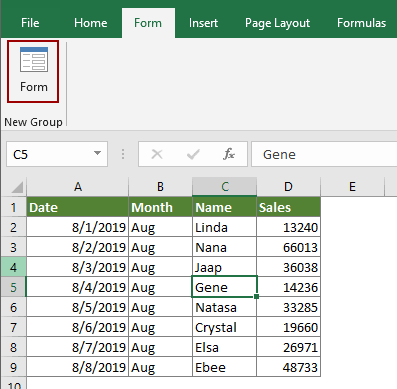
Task: Select the sales value 66013
Action: 288,247
